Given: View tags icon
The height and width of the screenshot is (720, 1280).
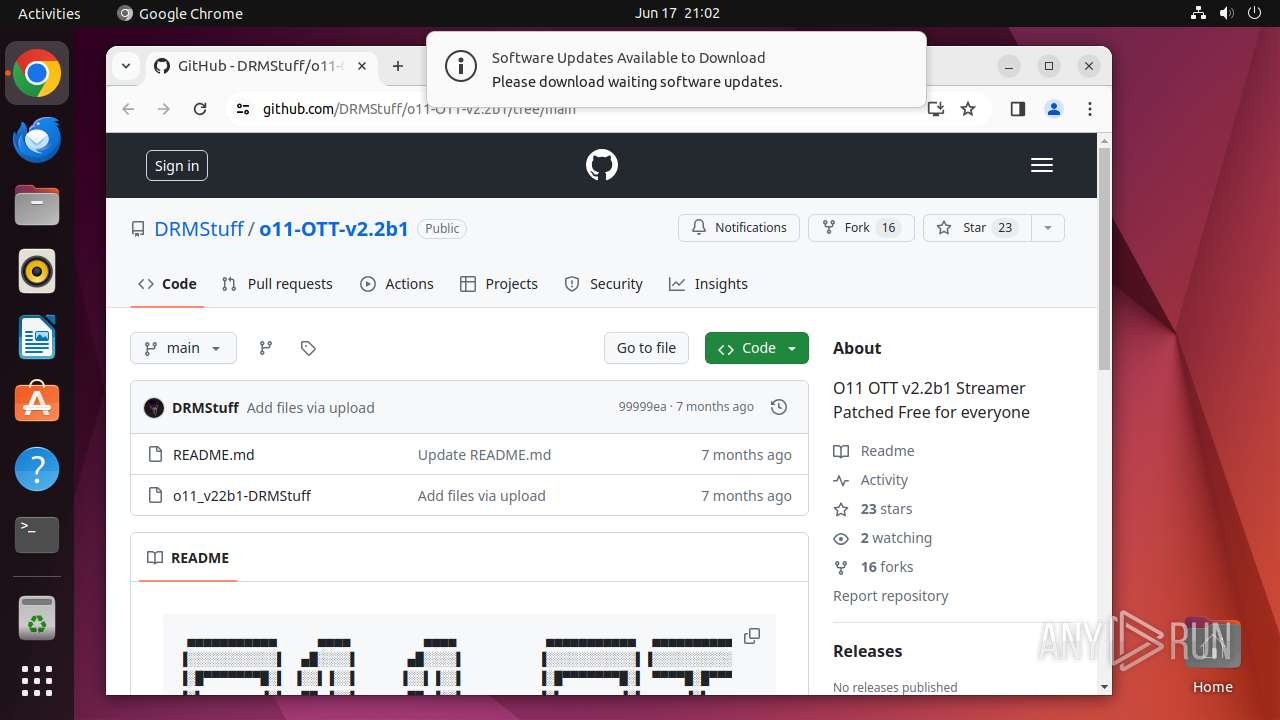Looking at the screenshot, I should [x=308, y=348].
